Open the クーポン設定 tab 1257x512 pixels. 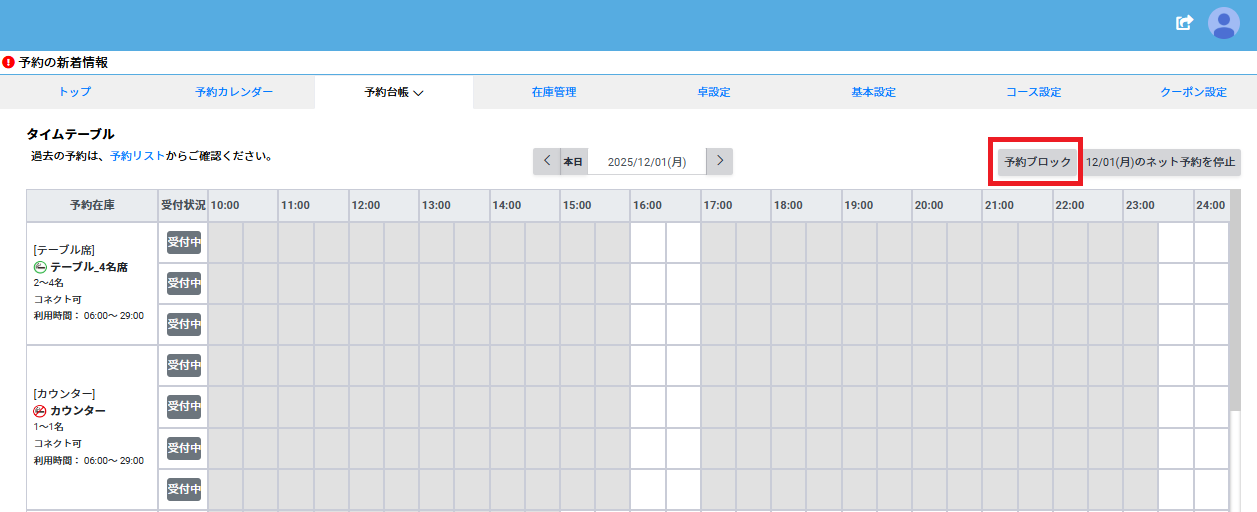pyautogui.click(x=1192, y=92)
